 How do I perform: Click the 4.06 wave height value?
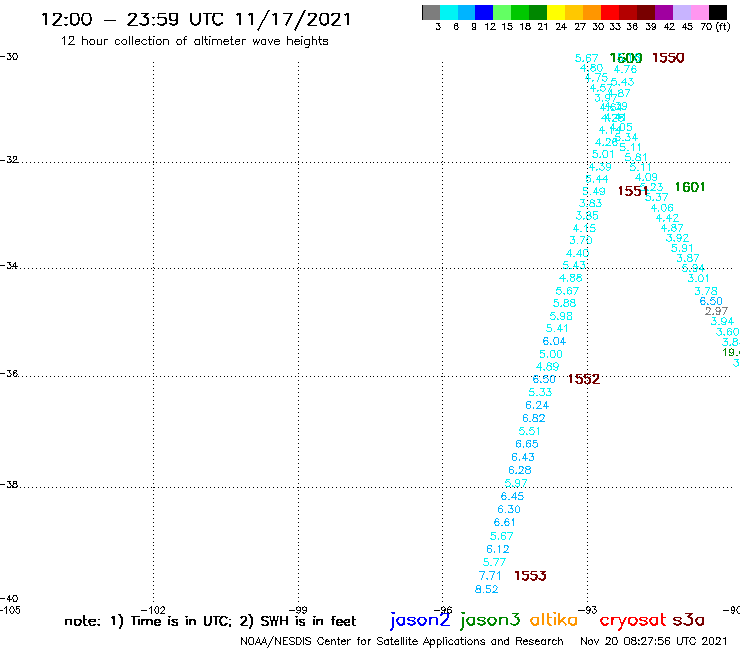click(662, 208)
